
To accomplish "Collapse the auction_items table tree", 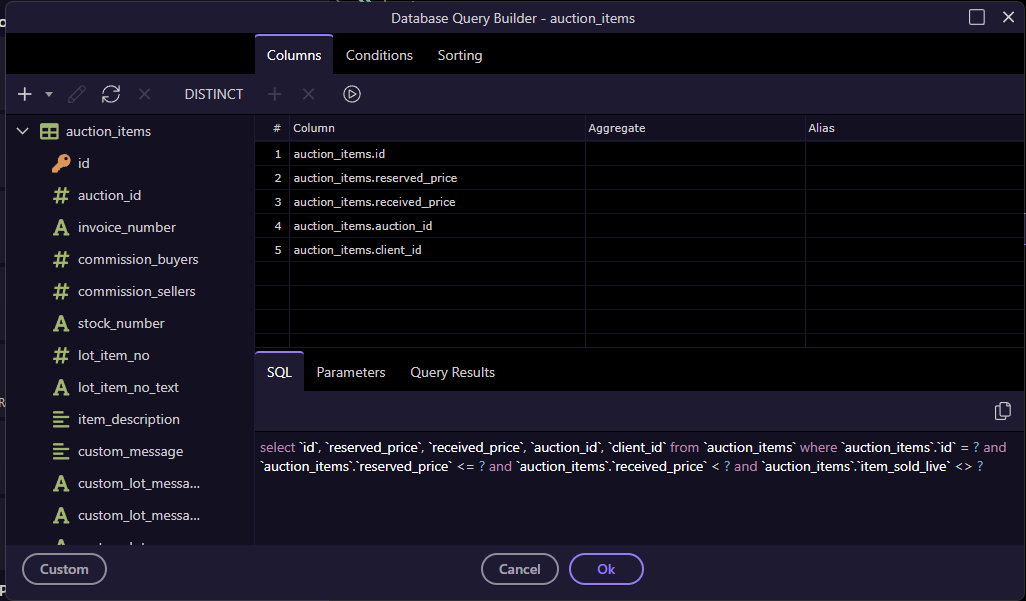I will [x=23, y=131].
